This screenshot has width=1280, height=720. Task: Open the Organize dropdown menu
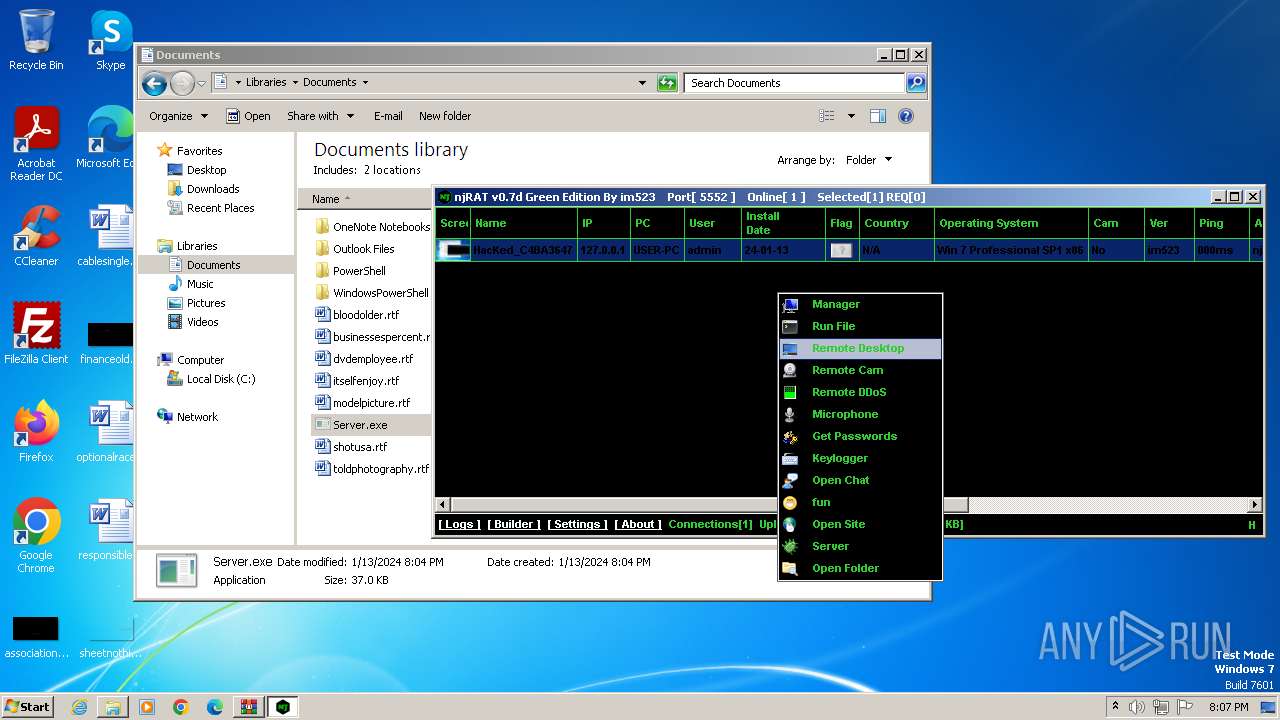[x=178, y=116]
